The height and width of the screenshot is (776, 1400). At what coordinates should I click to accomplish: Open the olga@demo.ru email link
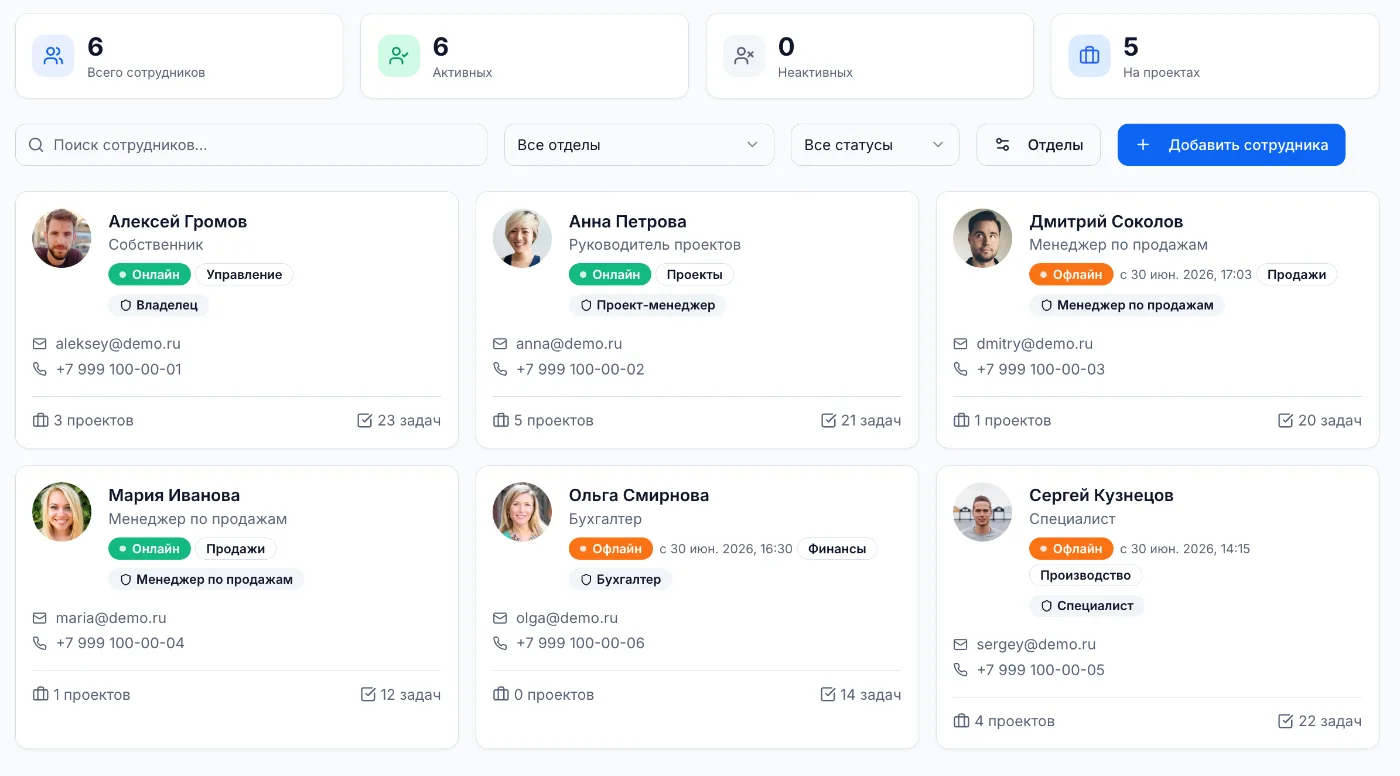click(567, 618)
